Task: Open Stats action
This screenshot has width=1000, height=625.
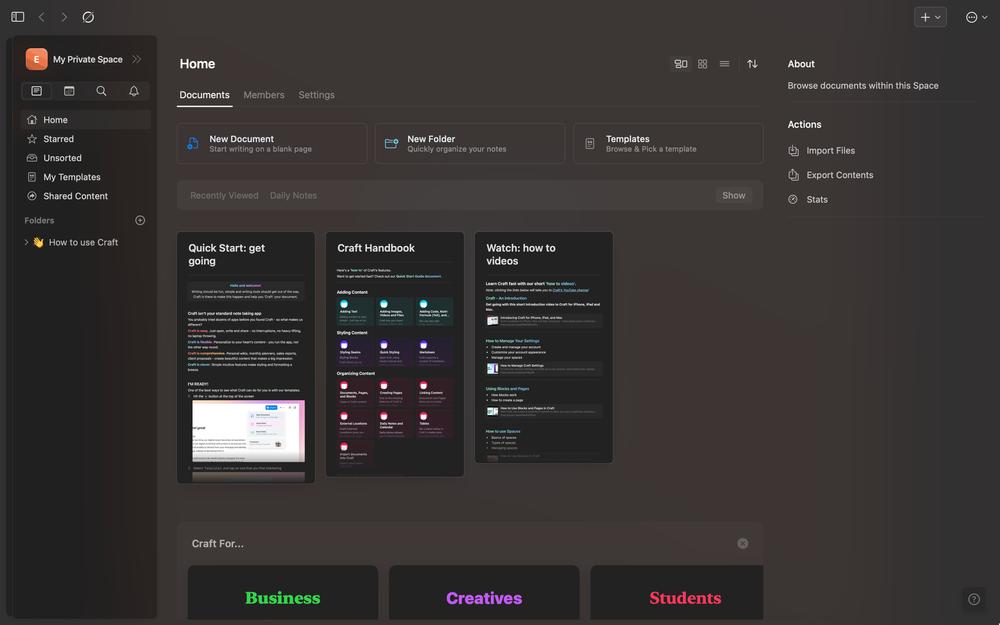Action: [807, 200]
